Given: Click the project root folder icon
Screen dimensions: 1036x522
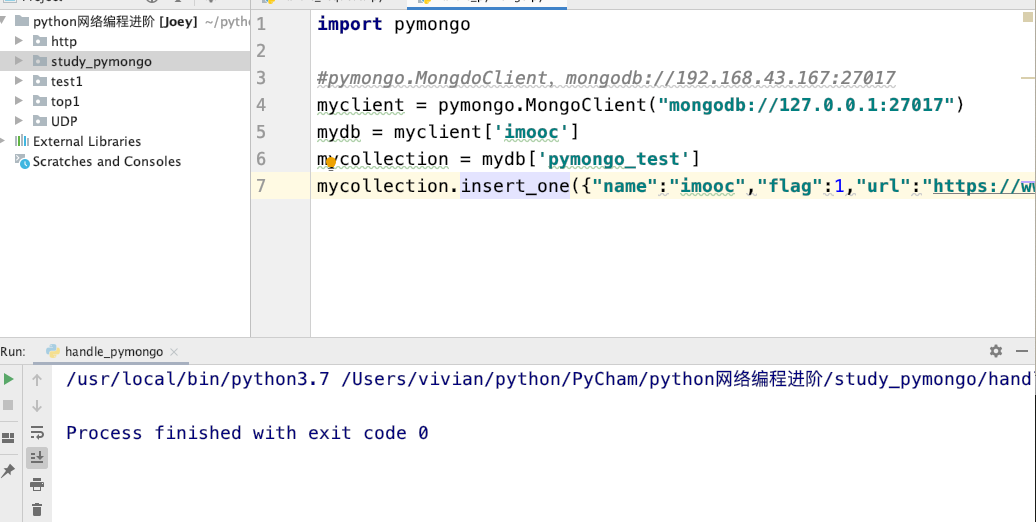Looking at the screenshot, I should coord(22,21).
